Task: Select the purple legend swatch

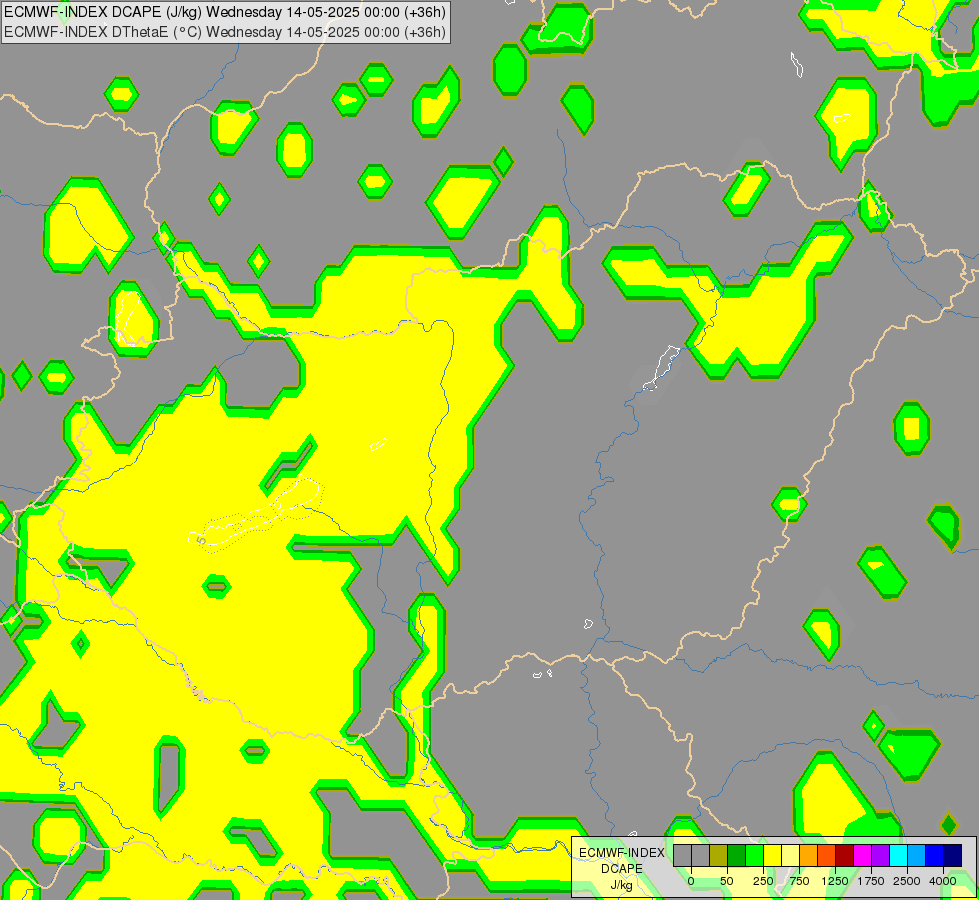Action: 880,856
